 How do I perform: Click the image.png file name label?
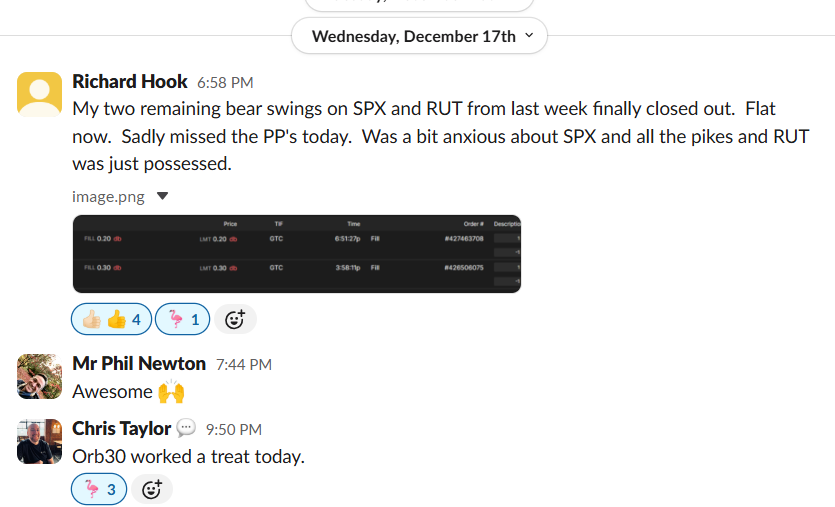tap(108, 197)
